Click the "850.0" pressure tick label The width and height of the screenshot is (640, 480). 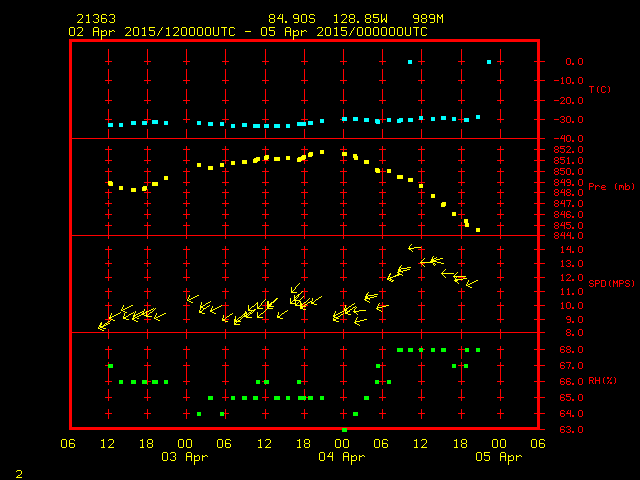[569, 172]
